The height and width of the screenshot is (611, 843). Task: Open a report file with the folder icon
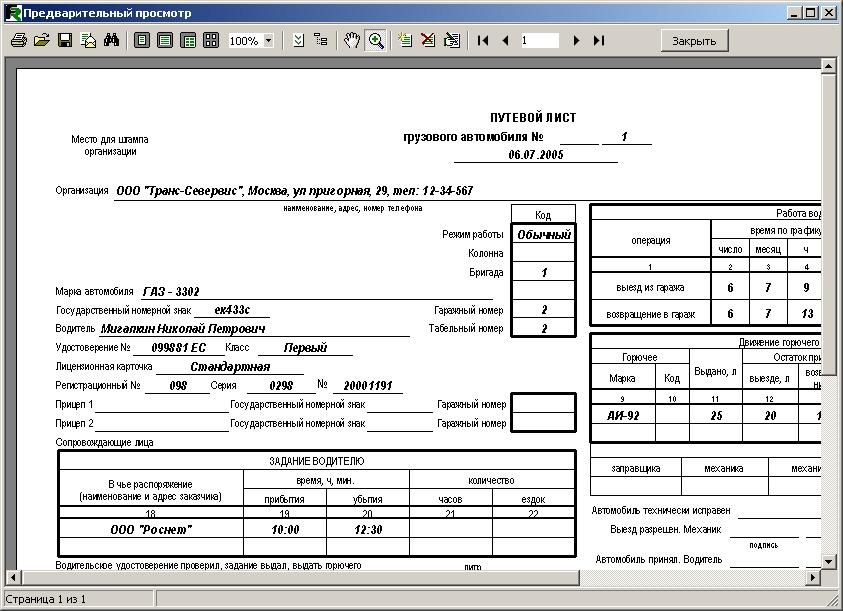tap(41, 40)
